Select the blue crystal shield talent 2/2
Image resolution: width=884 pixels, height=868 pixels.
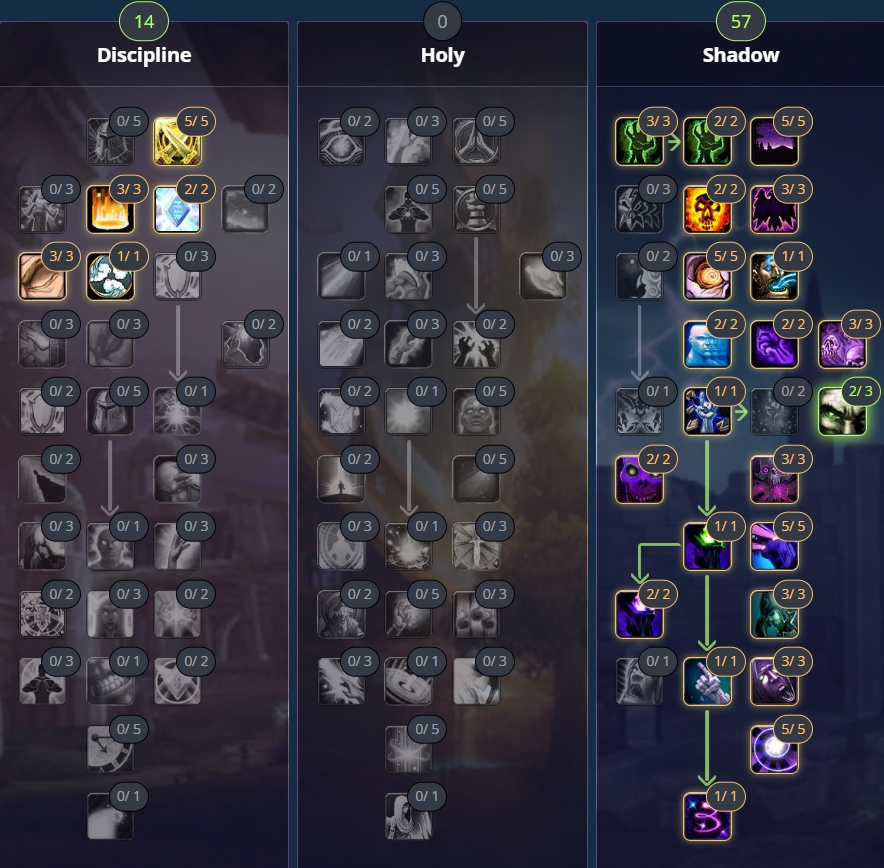[x=177, y=209]
